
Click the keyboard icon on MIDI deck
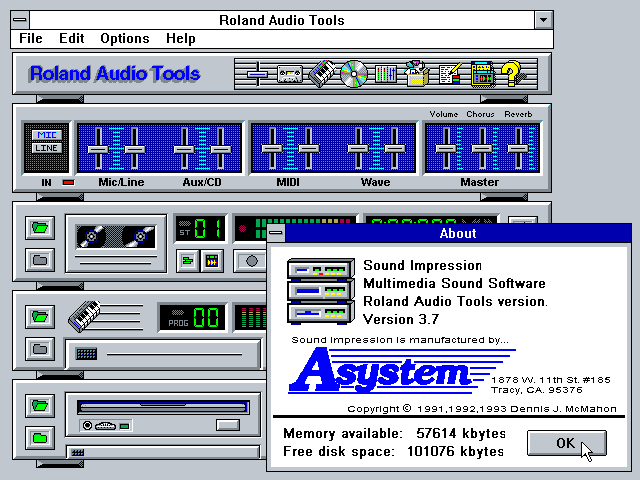[x=84, y=316]
